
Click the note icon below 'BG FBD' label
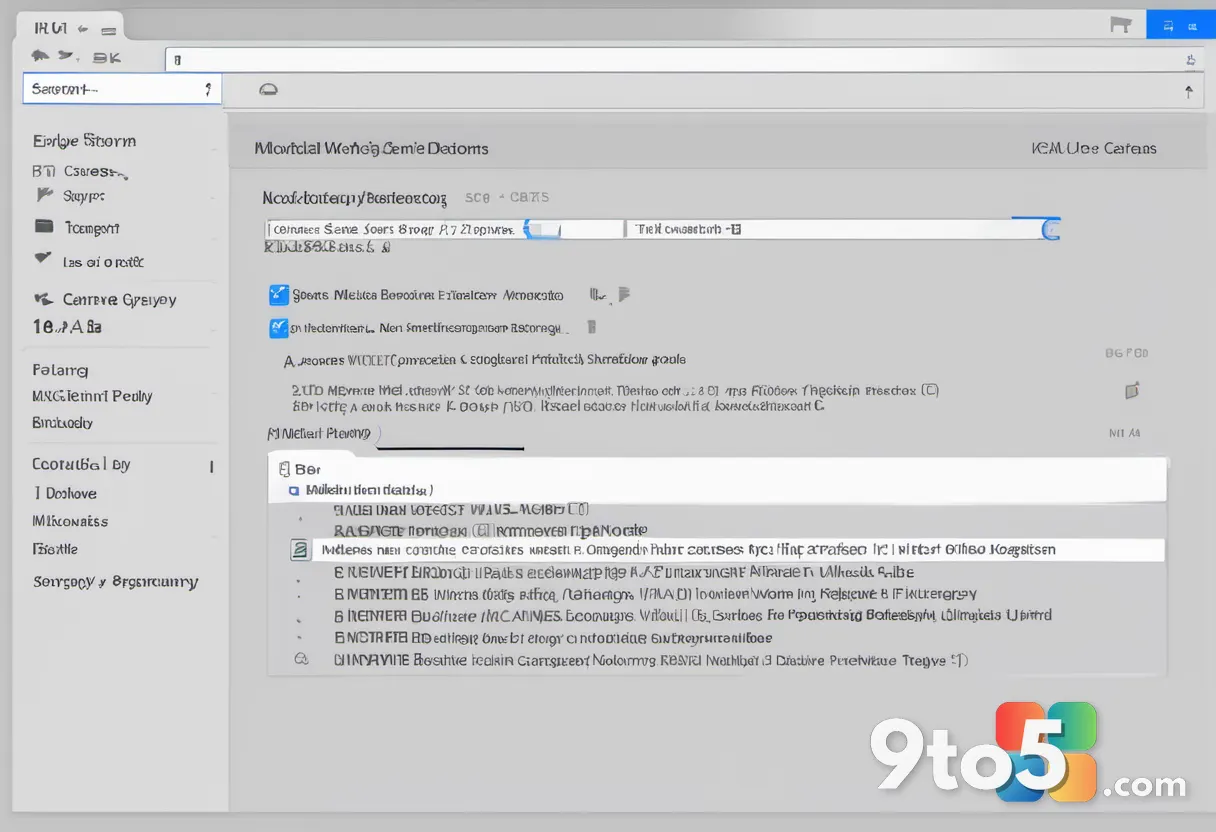coord(1132,390)
